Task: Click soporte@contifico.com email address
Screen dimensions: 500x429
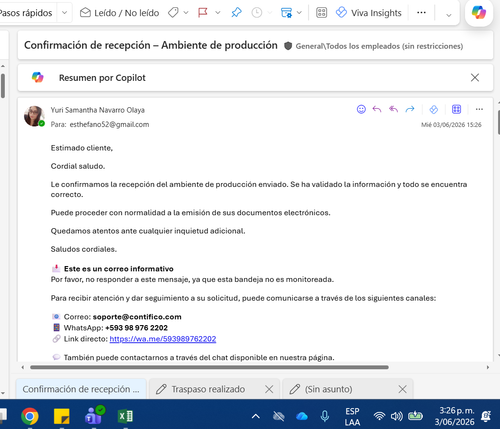Action: coord(137,317)
